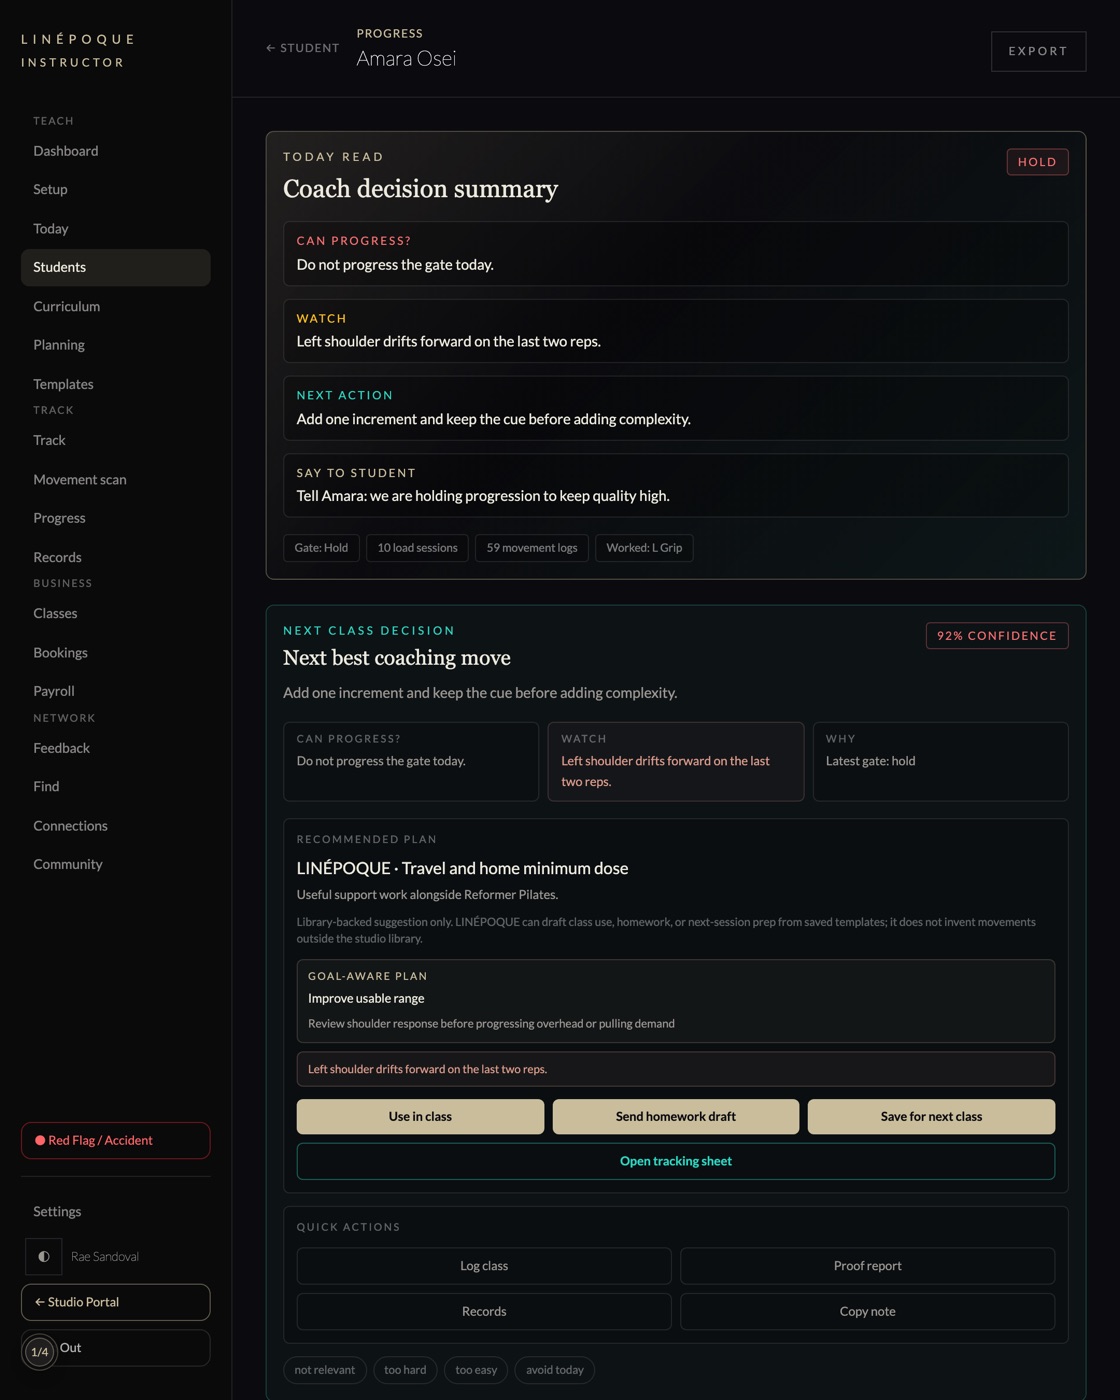Open tracking sheet
Screen dimensions: 1120x1400
point(676,1162)
